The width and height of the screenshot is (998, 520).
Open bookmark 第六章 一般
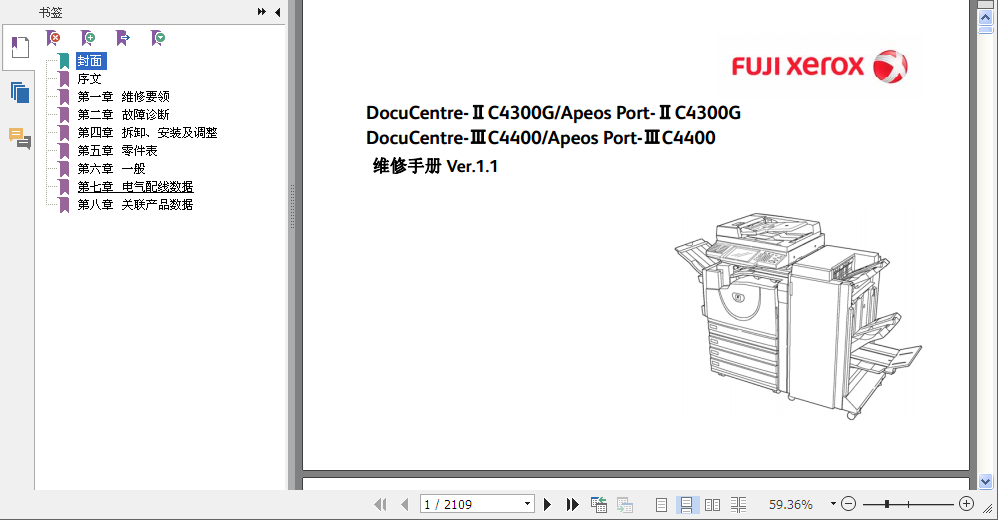[x=111, y=169]
